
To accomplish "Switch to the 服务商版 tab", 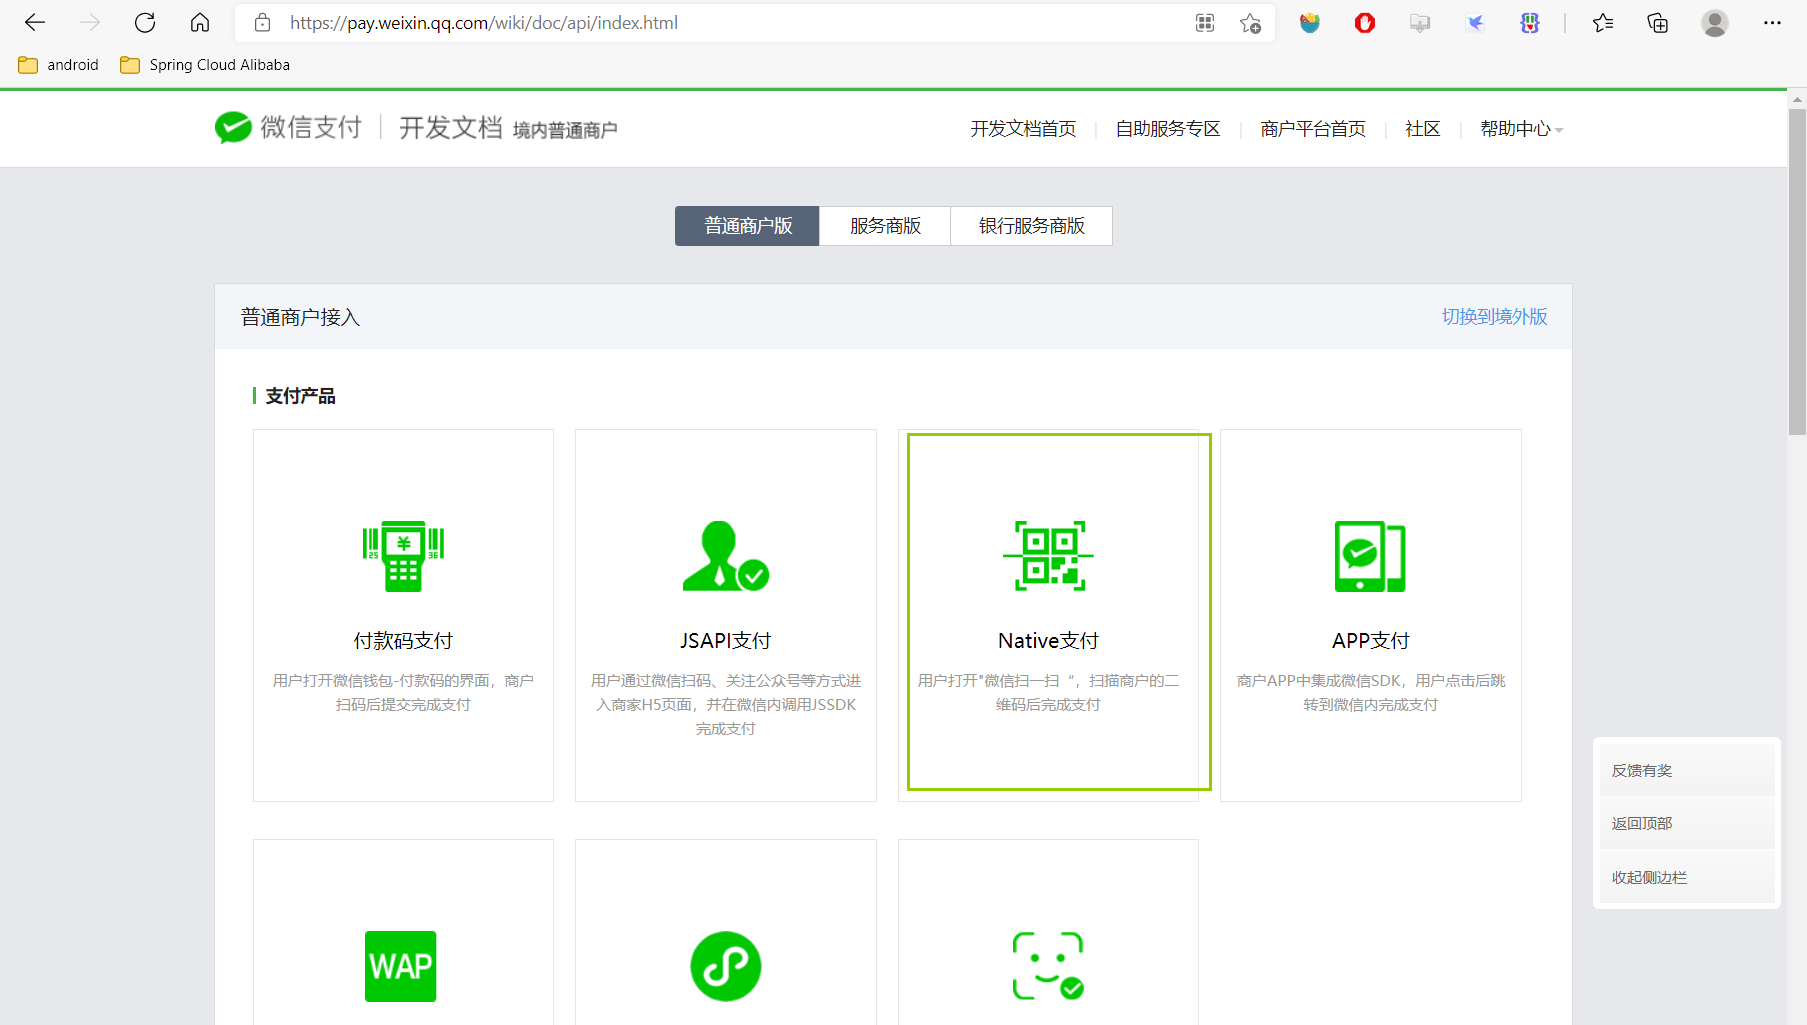I will coord(884,225).
